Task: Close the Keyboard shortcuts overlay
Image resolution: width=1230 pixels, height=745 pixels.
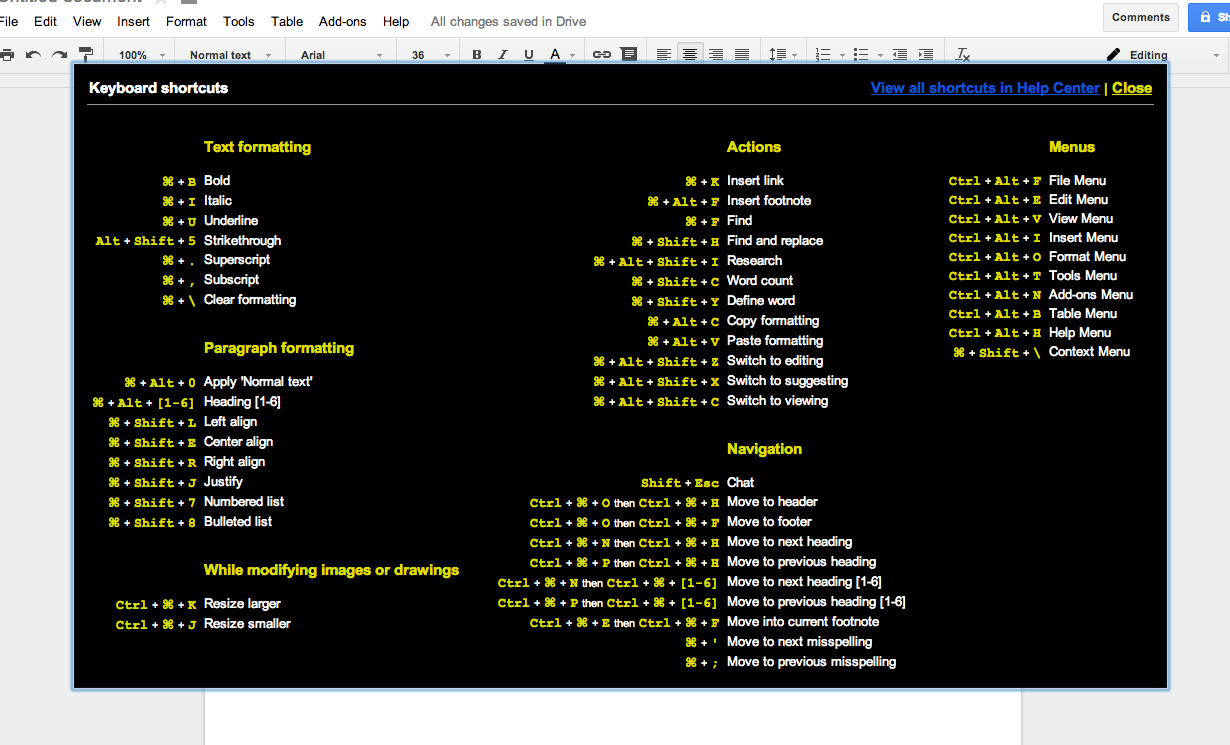Action: pos(1132,88)
